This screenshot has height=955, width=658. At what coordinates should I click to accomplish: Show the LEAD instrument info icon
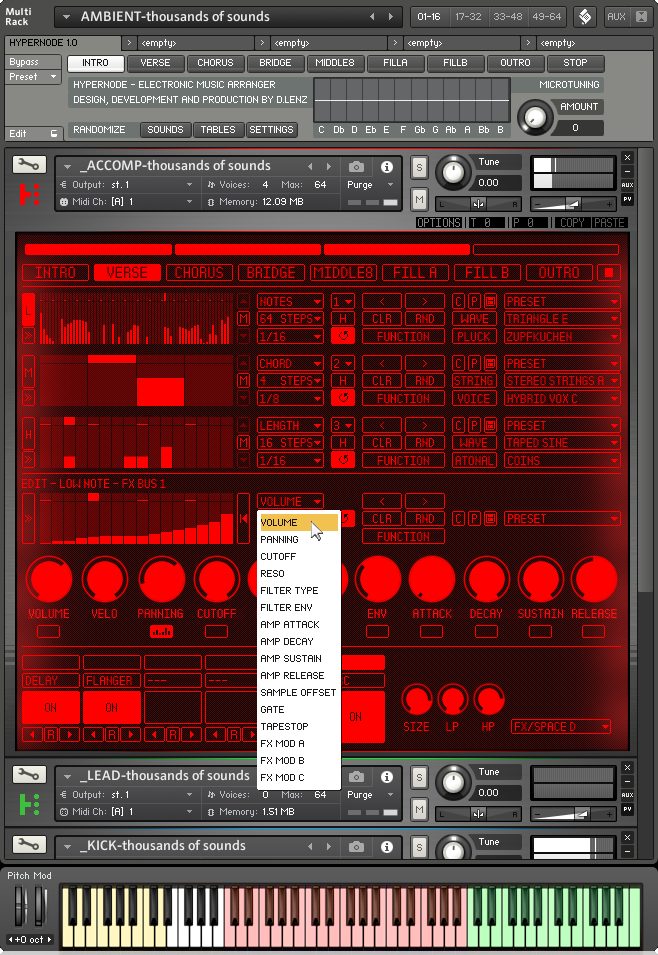click(x=386, y=777)
